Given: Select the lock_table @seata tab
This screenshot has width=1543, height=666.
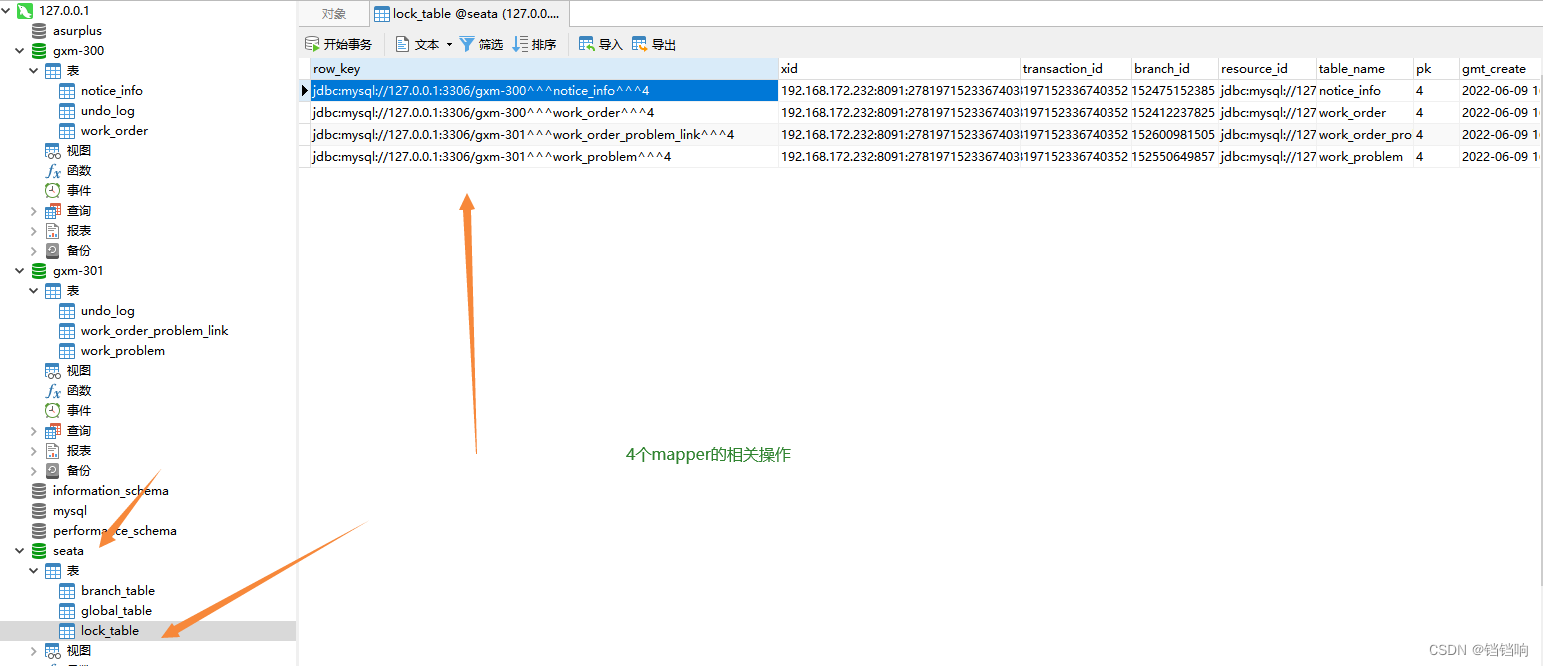Looking at the screenshot, I should point(469,14).
